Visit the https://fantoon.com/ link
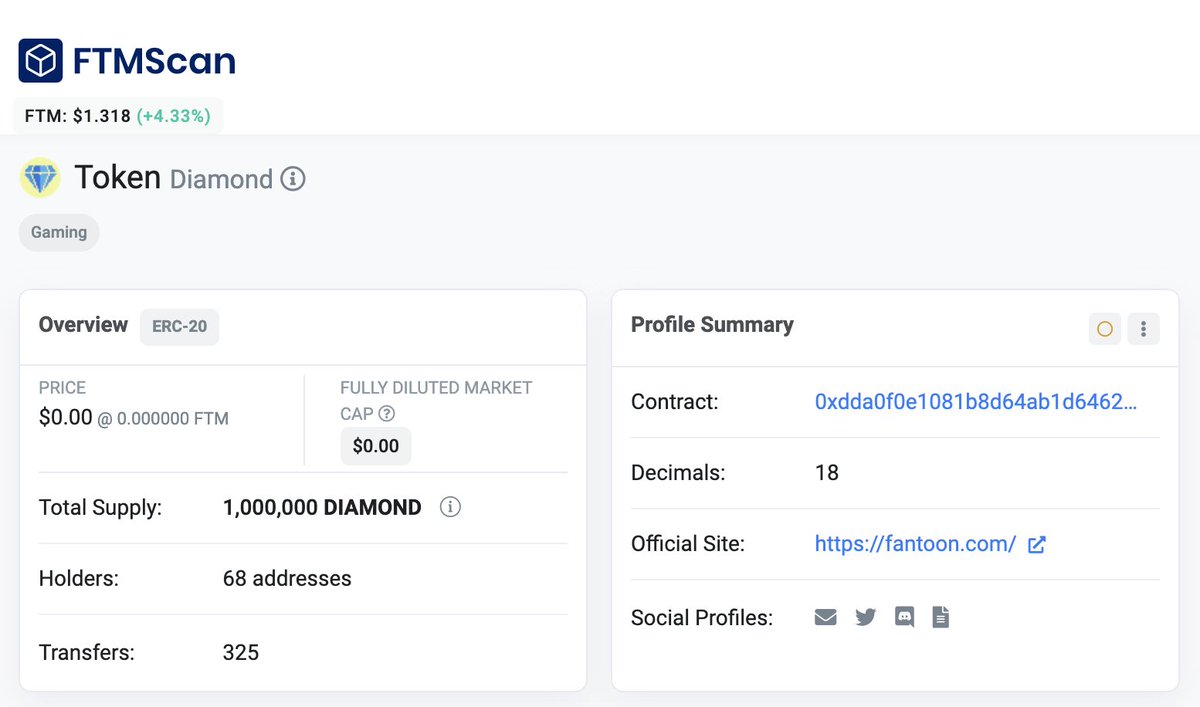The image size is (1200, 707). coord(916,544)
